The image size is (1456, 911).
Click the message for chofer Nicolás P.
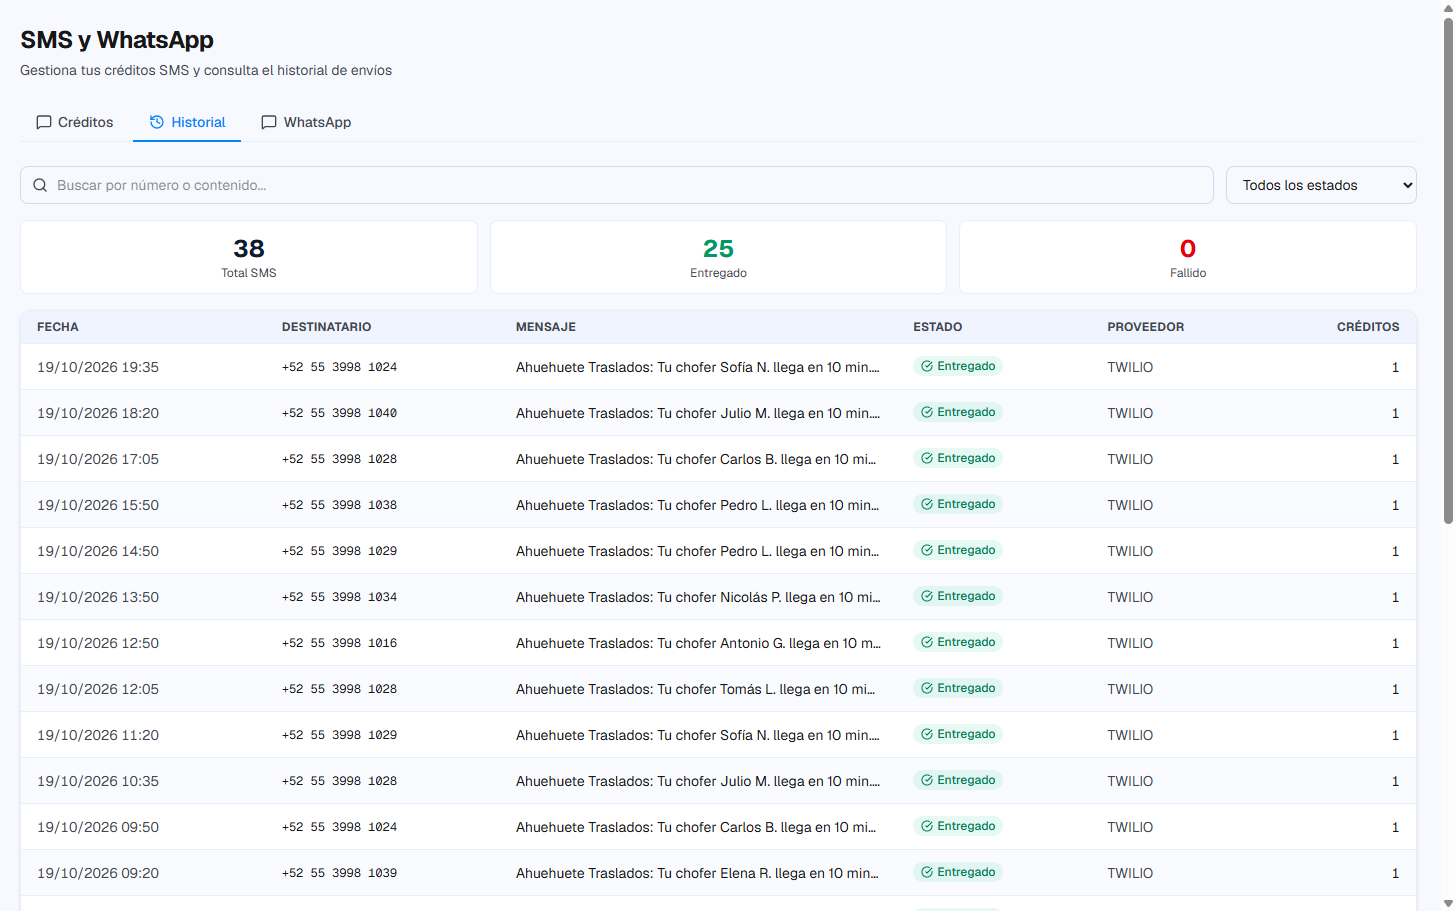(698, 597)
